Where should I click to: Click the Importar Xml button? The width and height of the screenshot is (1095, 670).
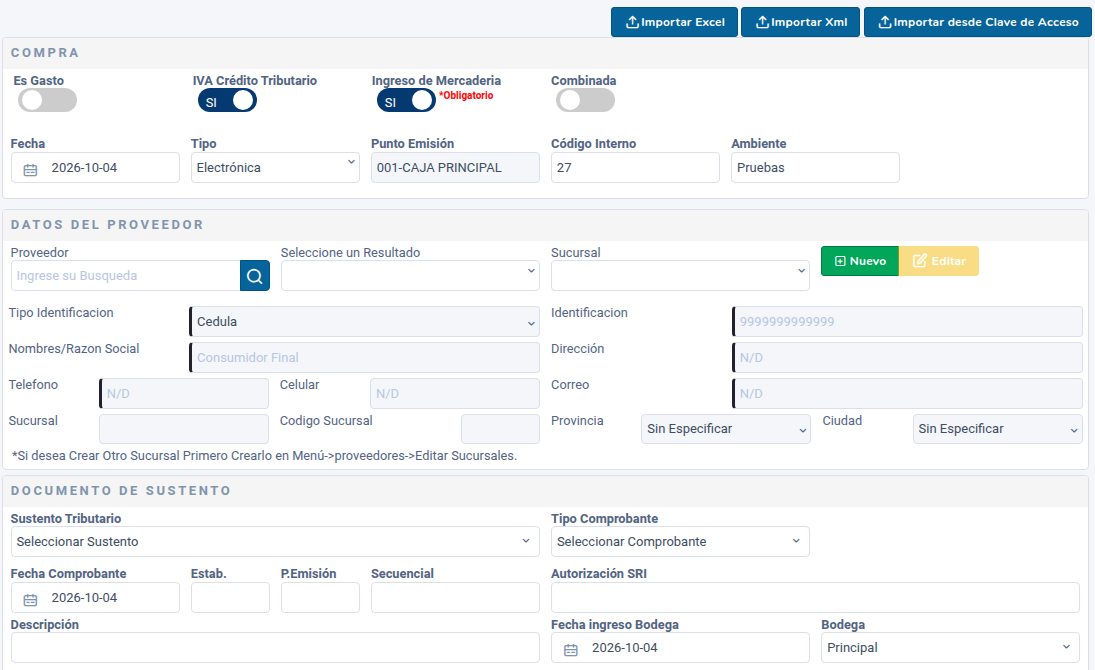click(800, 22)
